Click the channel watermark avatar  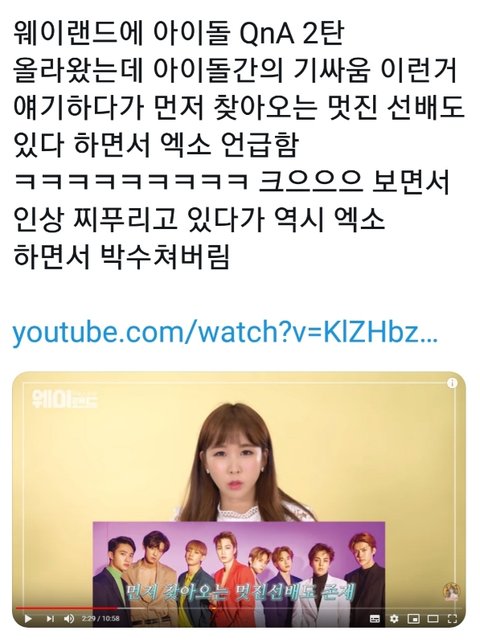coord(452,592)
